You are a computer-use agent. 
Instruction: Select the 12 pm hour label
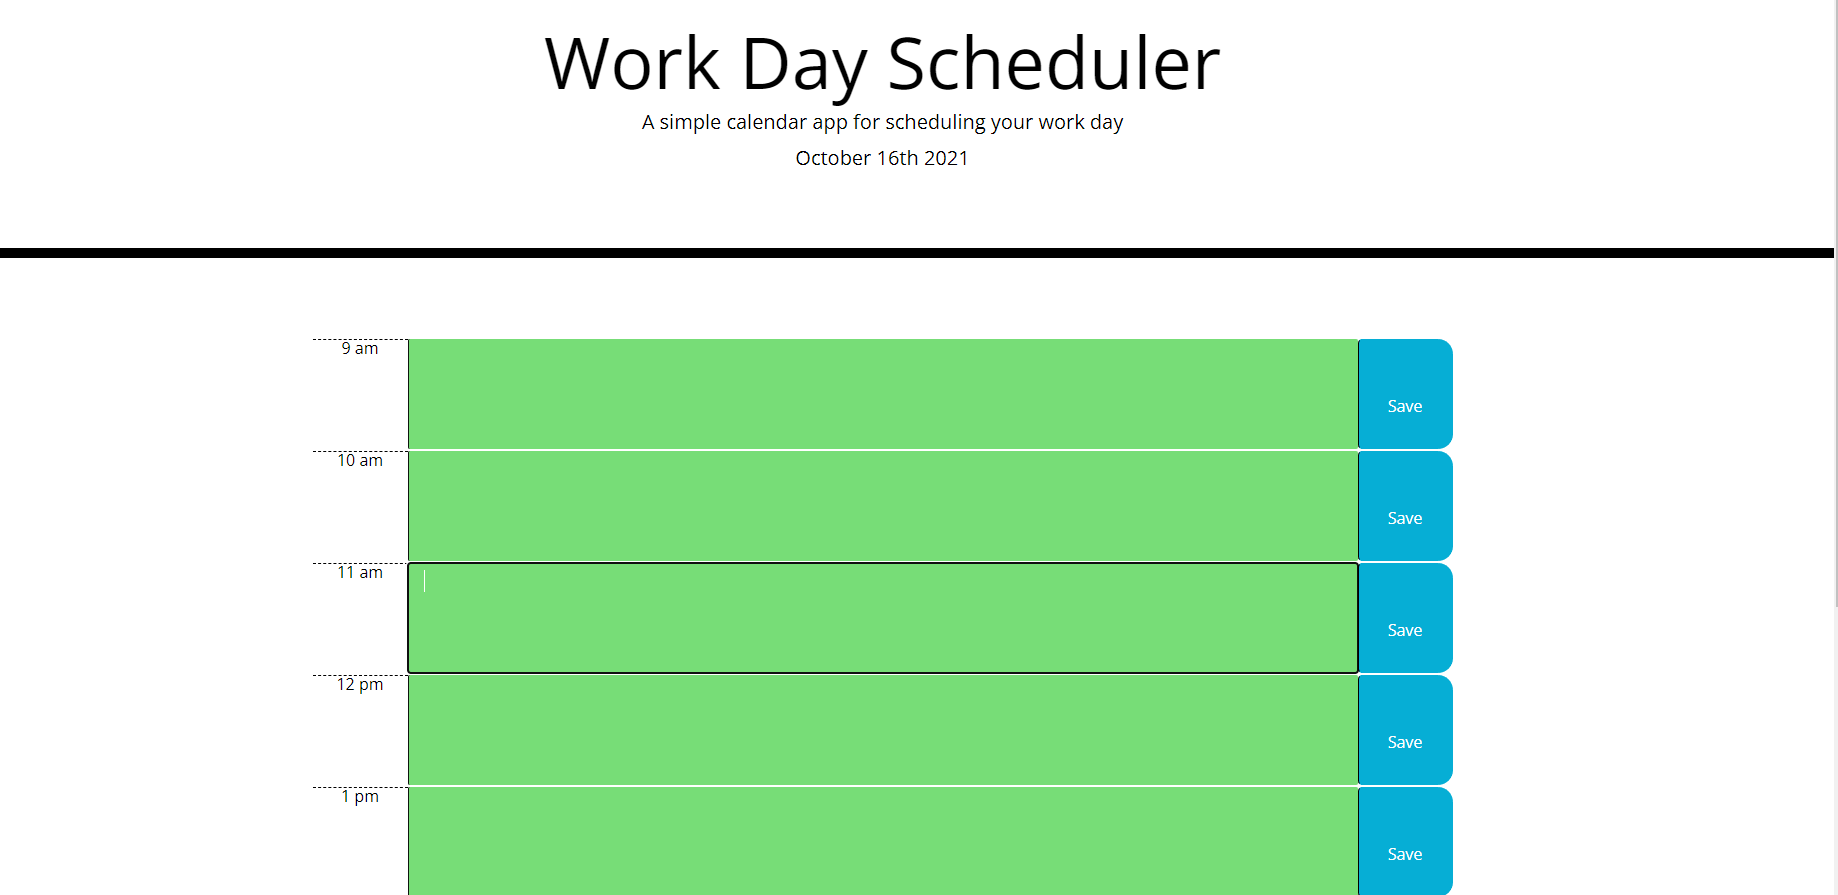(x=359, y=684)
